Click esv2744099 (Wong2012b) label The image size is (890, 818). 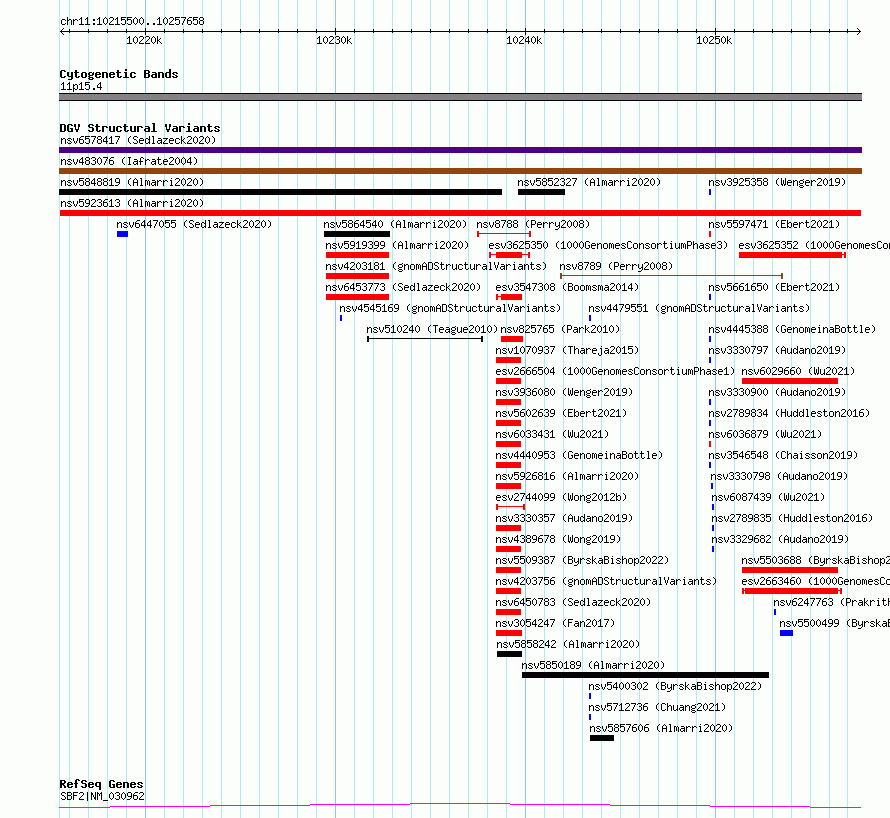click(561, 497)
